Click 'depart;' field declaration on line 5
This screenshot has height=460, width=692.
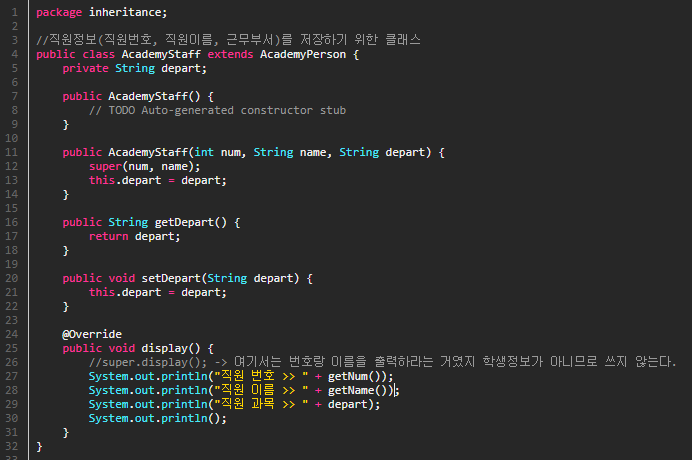click(x=184, y=68)
